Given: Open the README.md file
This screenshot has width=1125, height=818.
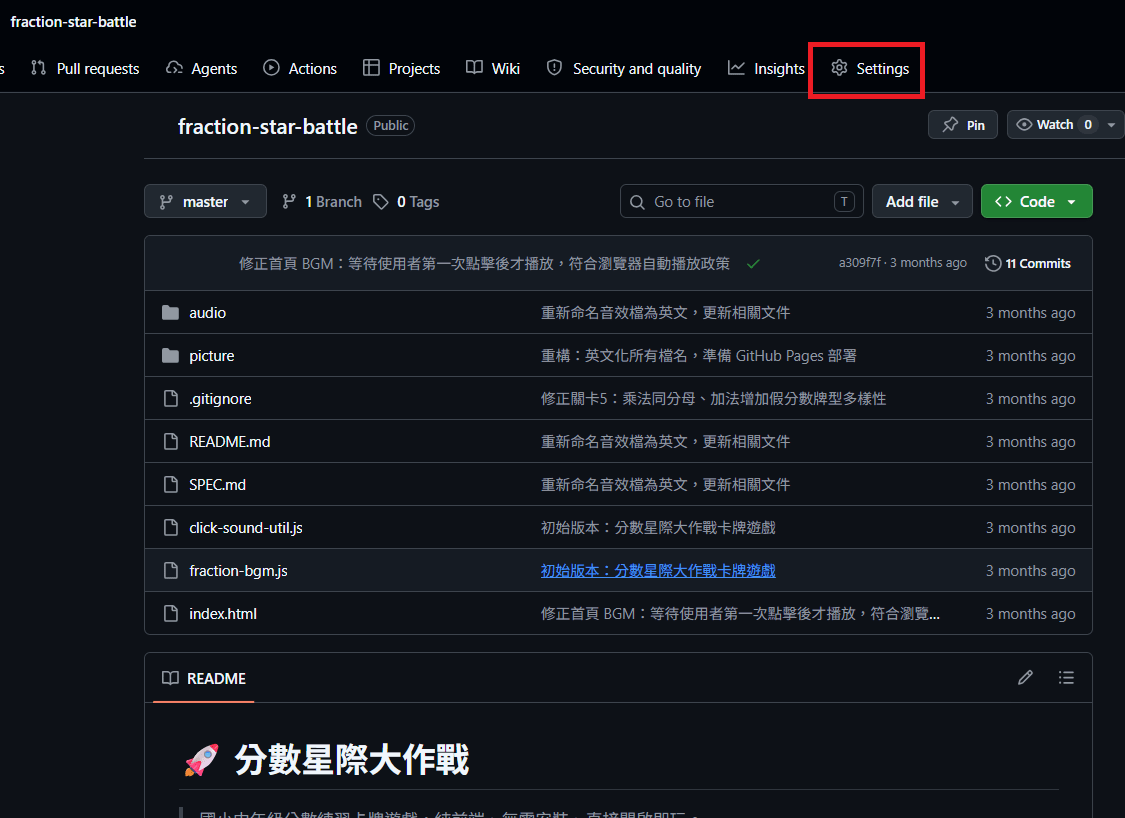Looking at the screenshot, I should 230,442.
